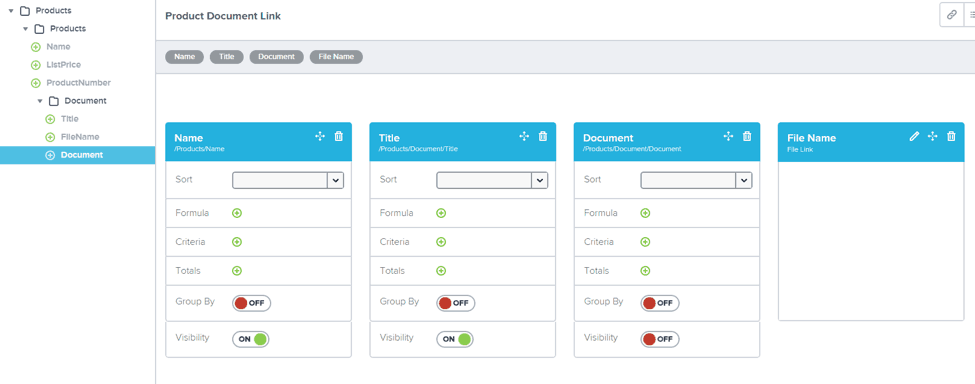The image size is (975, 384).
Task: Add the tree's Title field with its plus icon
Action: point(50,119)
